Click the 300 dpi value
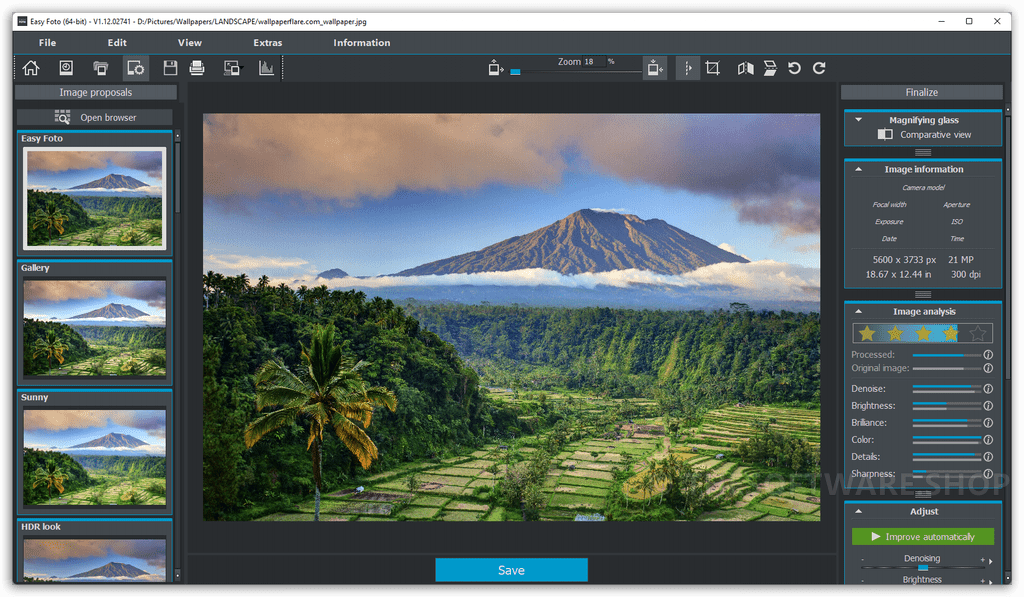 coord(966,274)
